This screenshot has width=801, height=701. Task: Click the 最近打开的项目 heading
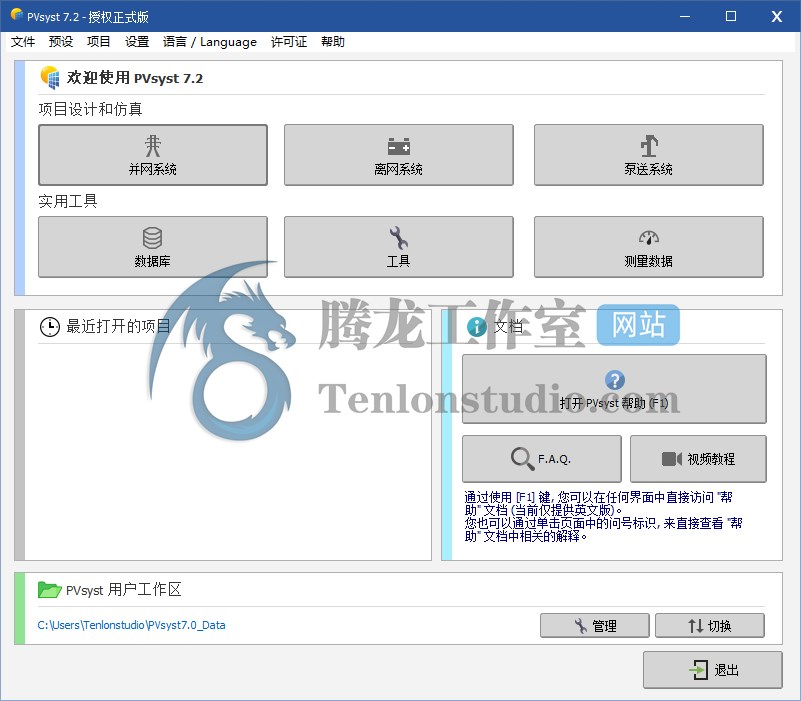click(118, 326)
